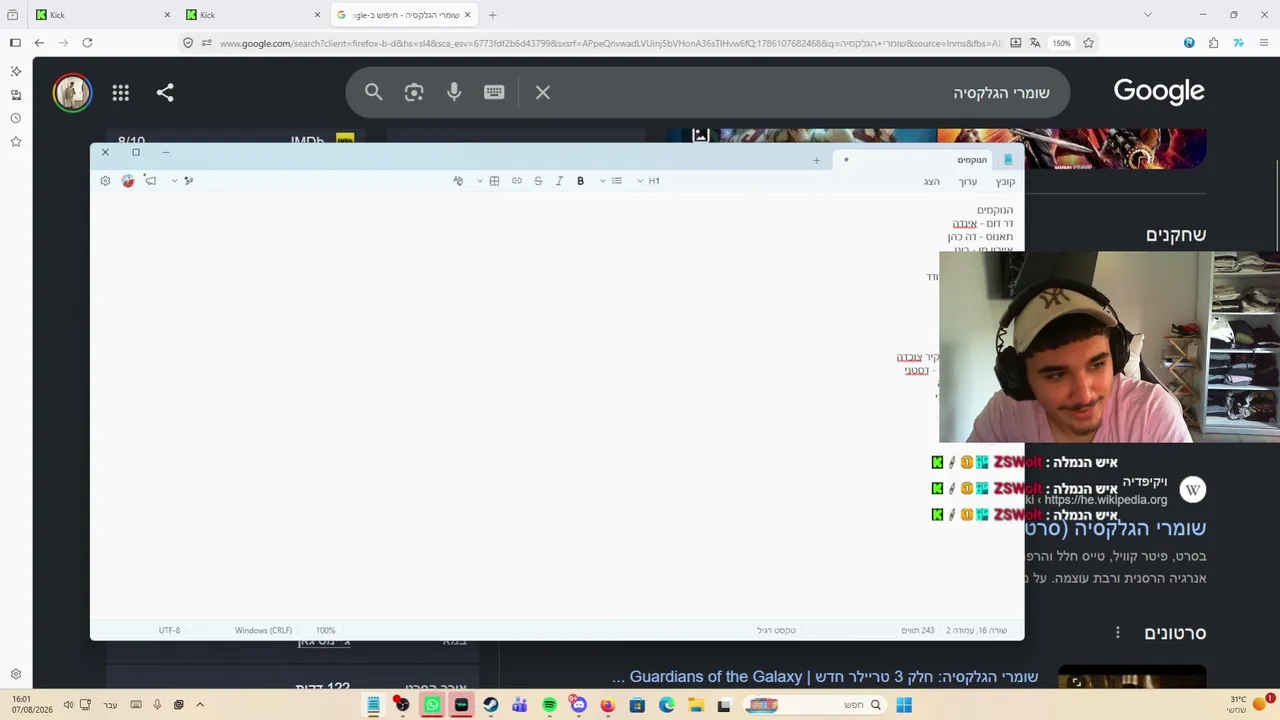
Task: Click the Firefox address bar URL
Action: pos(609,43)
